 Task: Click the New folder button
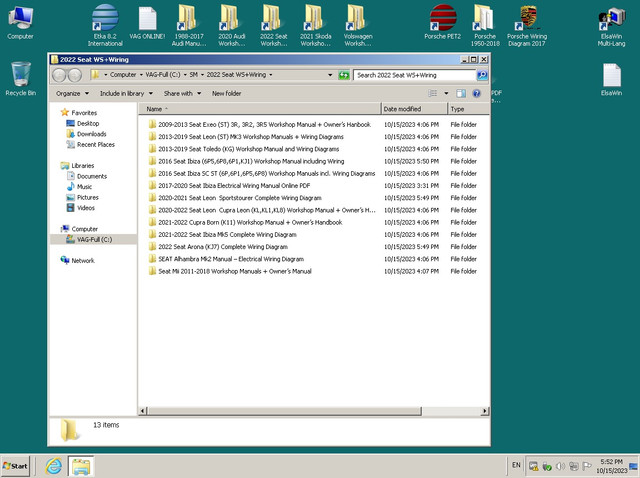coord(226,93)
